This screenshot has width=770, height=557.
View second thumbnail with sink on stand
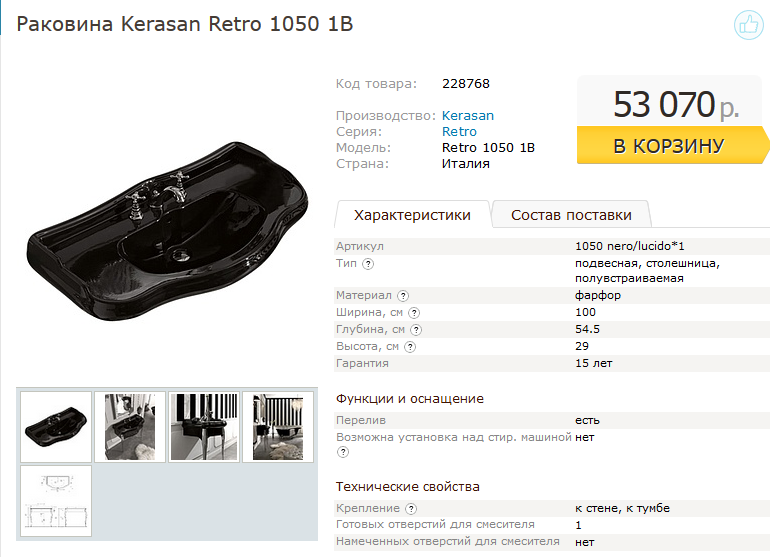[x=130, y=426]
